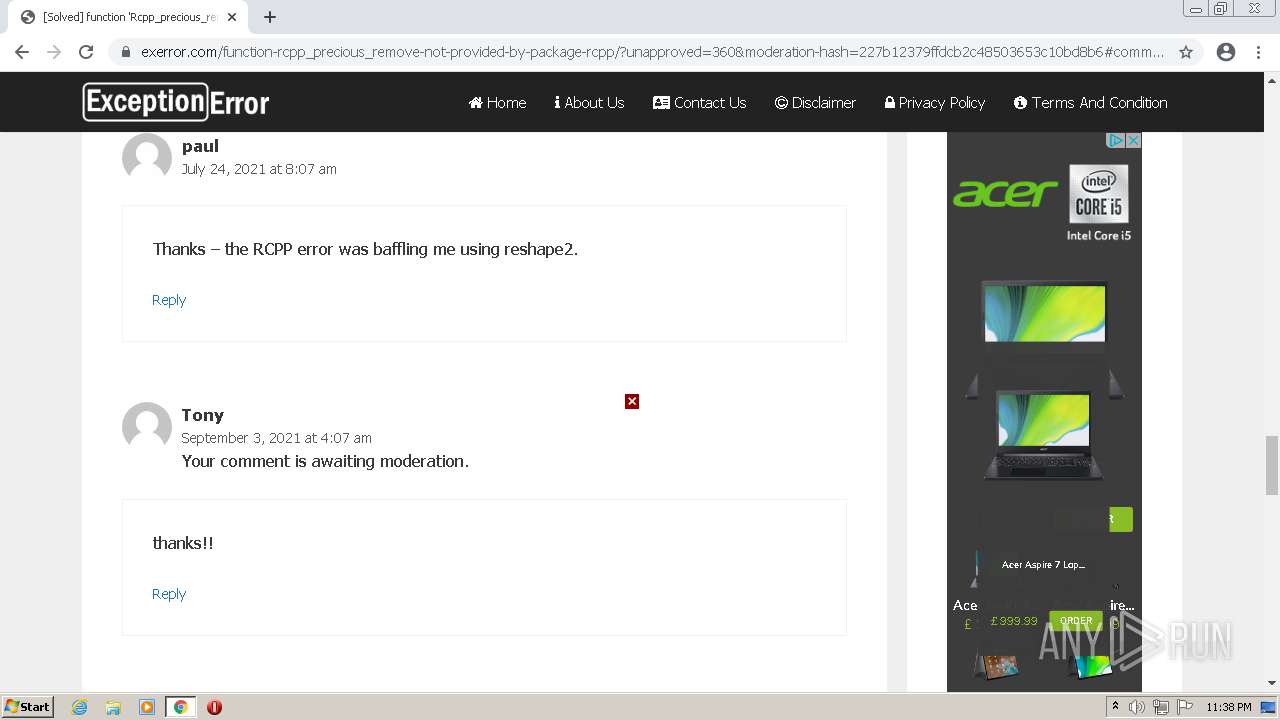Image resolution: width=1280 pixels, height=720 pixels.
Task: Click the 'Acer Aspire 7 Lap...' ad title
Action: tap(1043, 565)
